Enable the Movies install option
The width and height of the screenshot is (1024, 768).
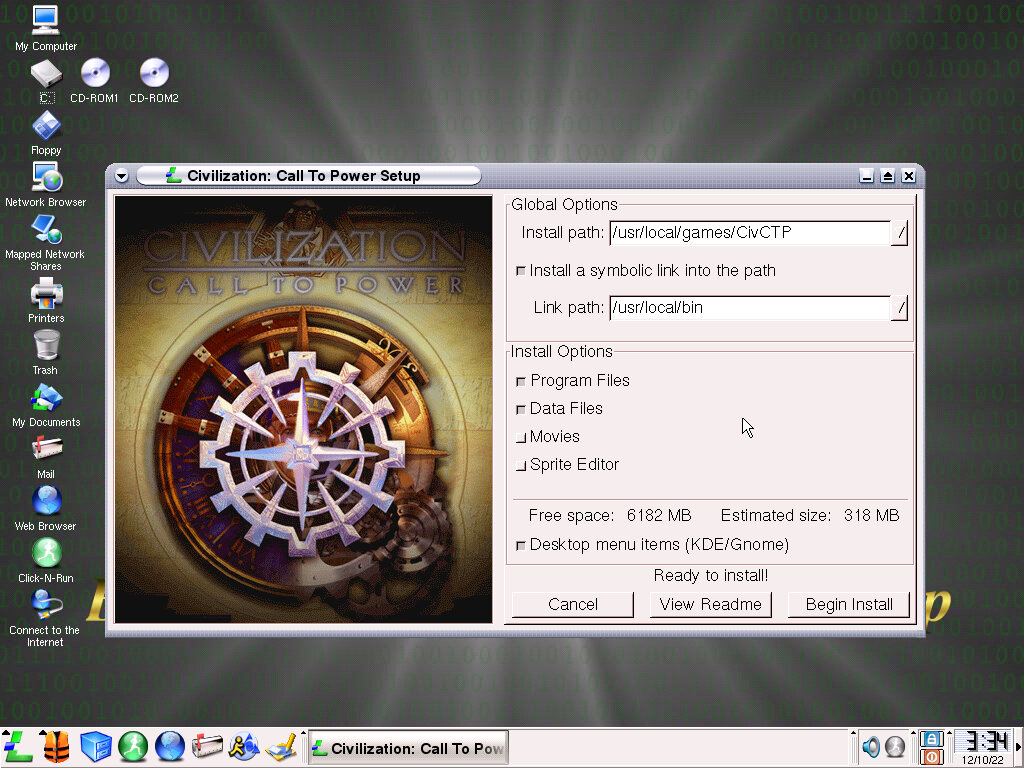tap(521, 437)
